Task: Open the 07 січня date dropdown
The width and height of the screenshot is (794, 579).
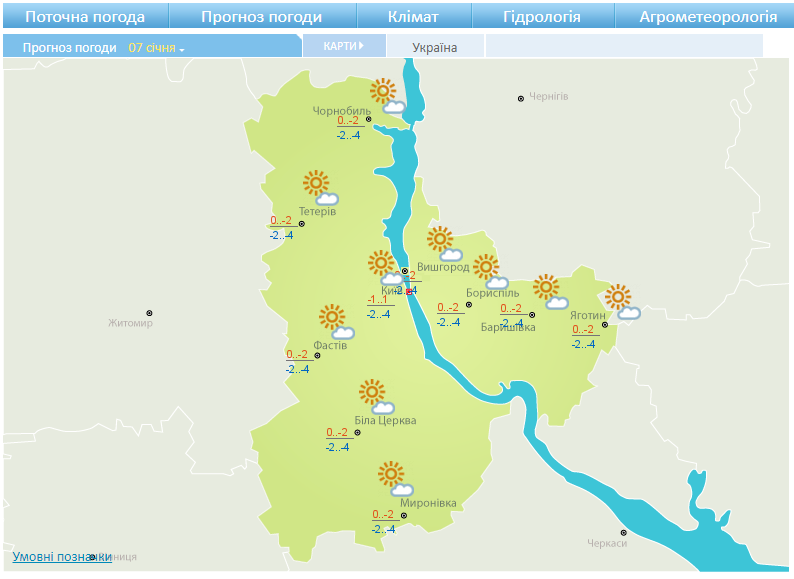Action: coord(156,47)
